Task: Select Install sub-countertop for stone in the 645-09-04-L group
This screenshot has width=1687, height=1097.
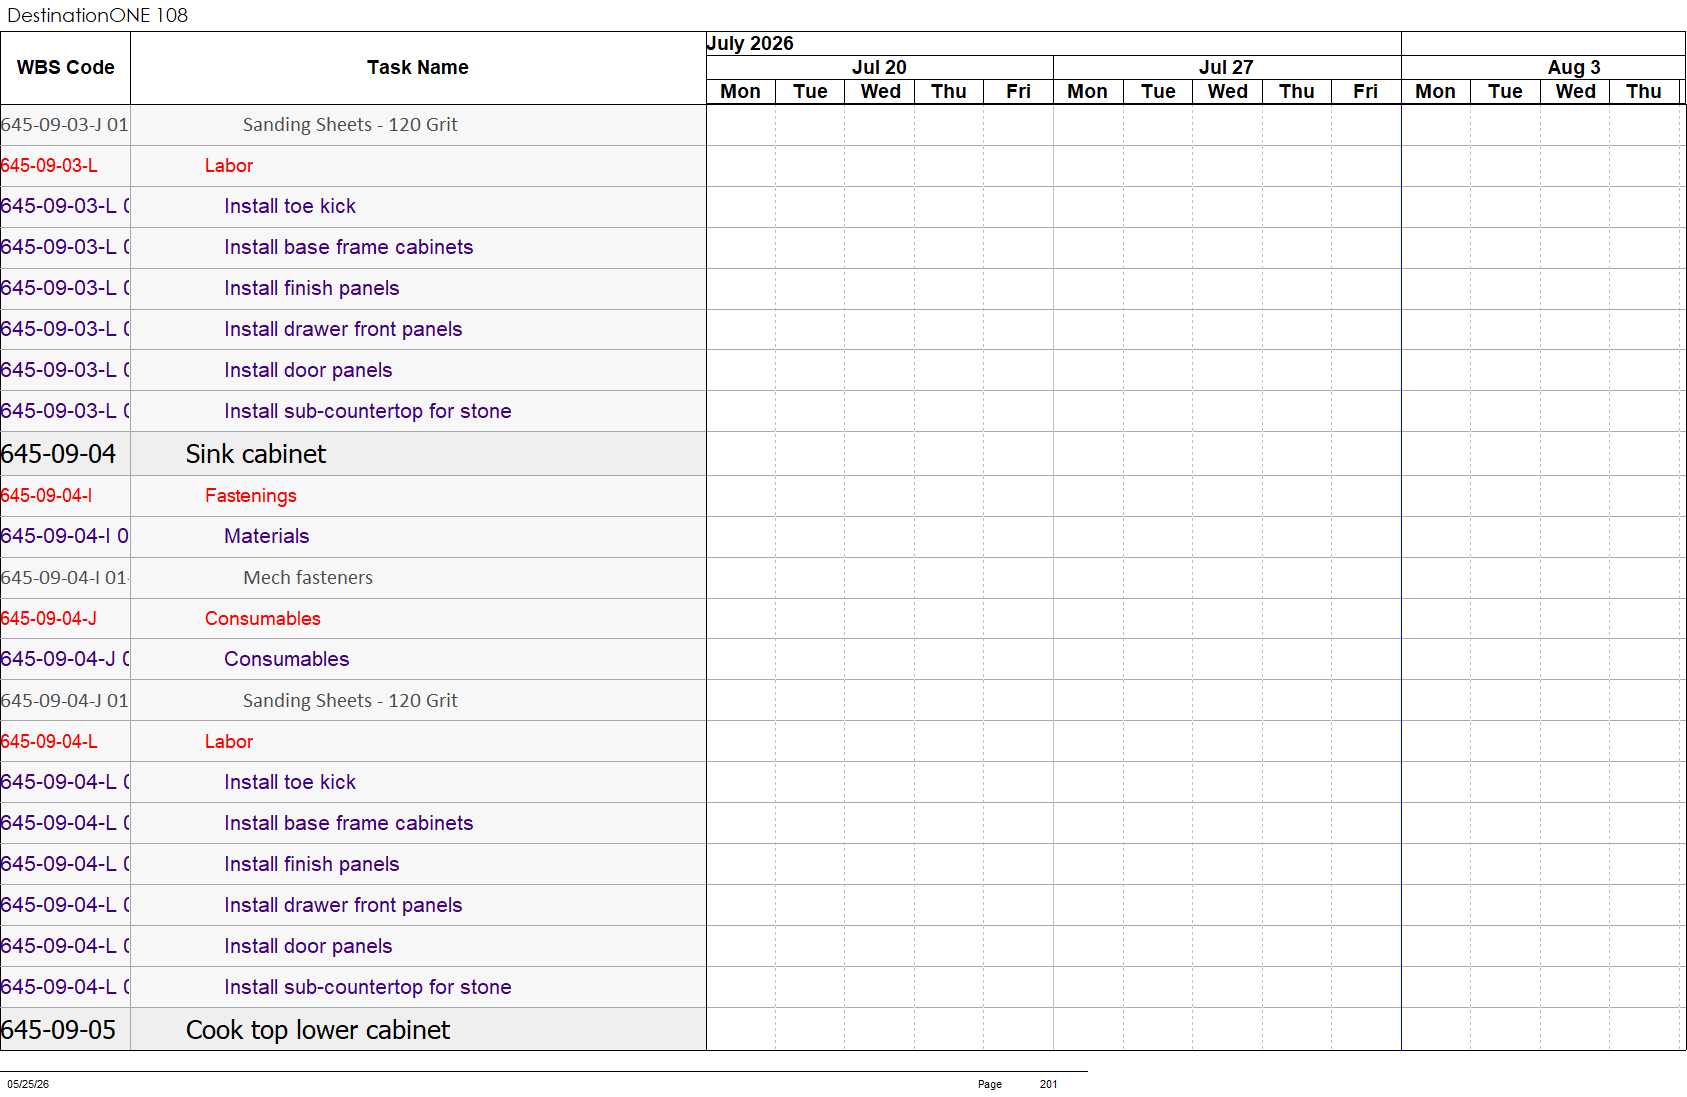Action: coord(367,987)
